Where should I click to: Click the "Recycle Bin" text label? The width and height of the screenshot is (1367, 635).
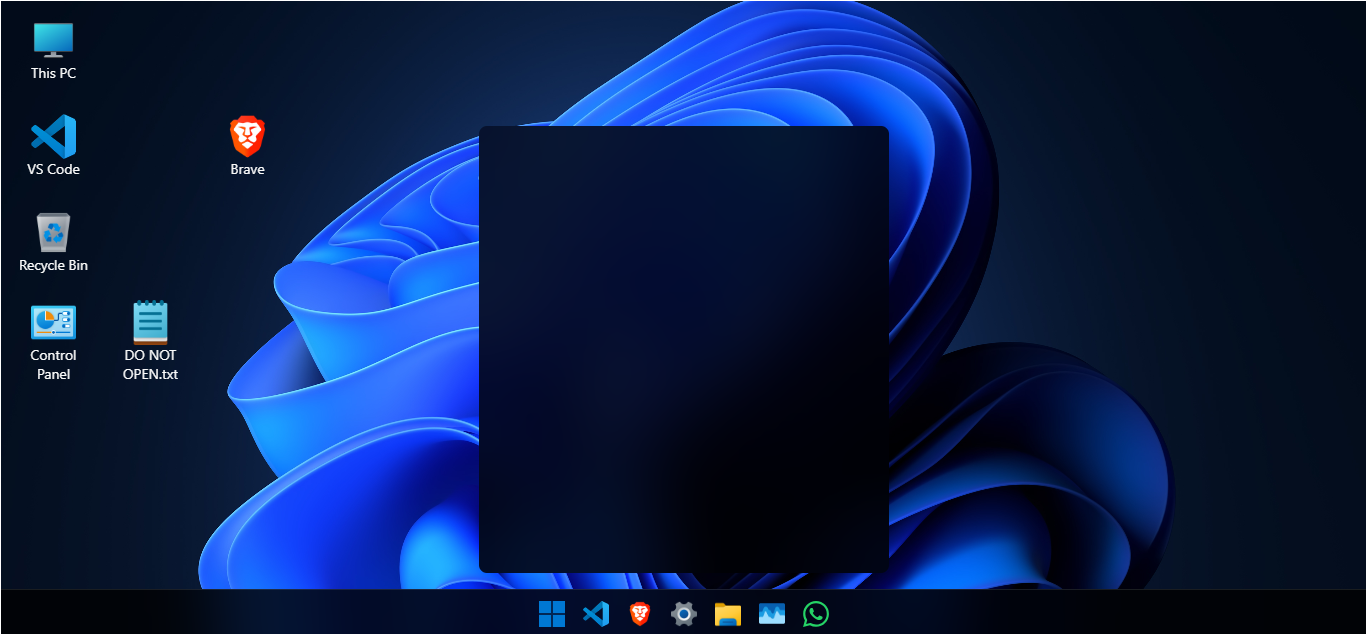coord(53,265)
